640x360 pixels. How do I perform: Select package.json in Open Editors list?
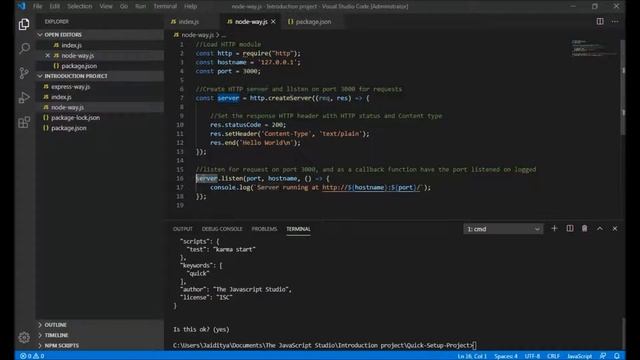tap(100, 66)
